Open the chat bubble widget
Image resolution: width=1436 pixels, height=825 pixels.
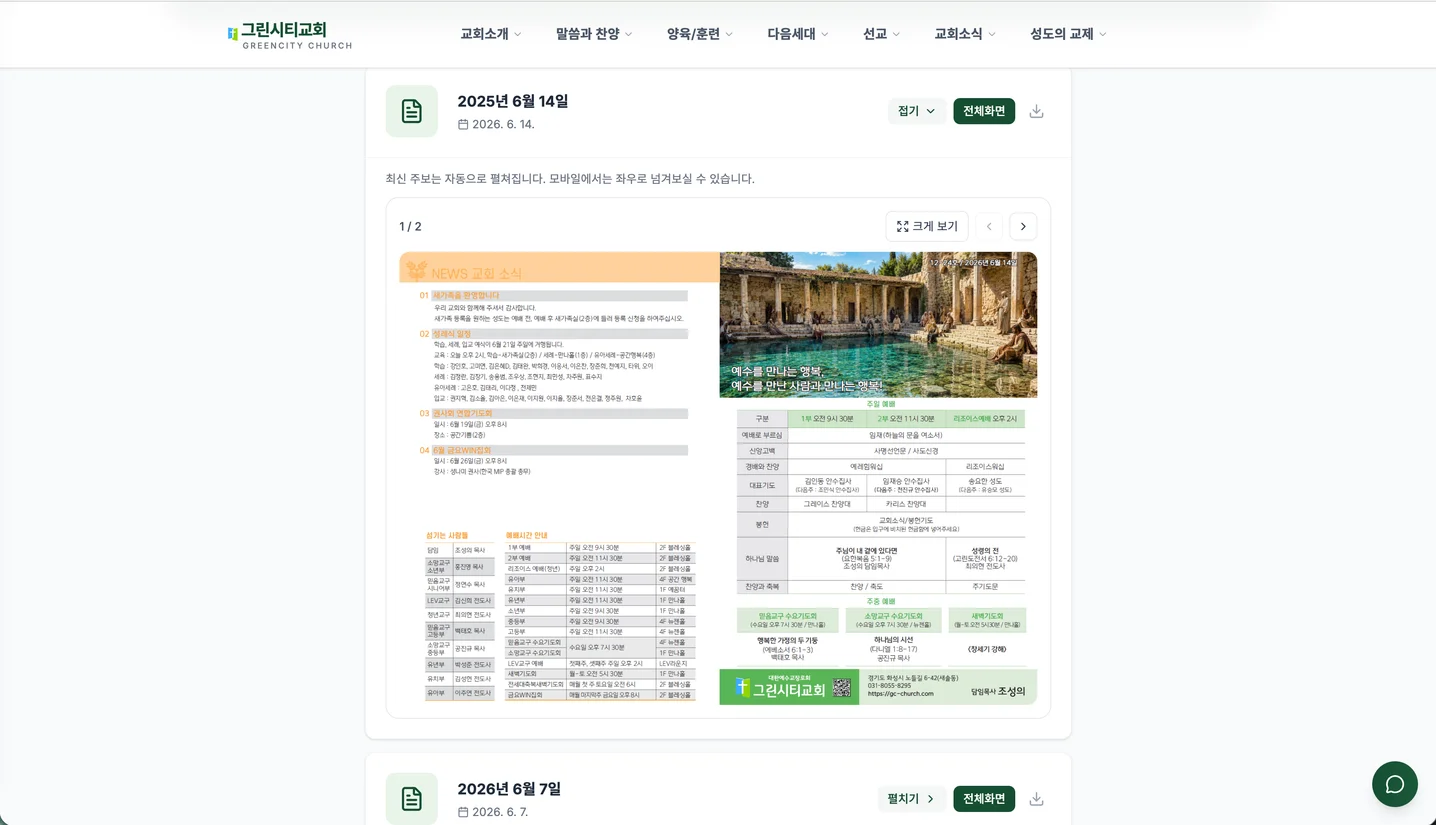1395,784
